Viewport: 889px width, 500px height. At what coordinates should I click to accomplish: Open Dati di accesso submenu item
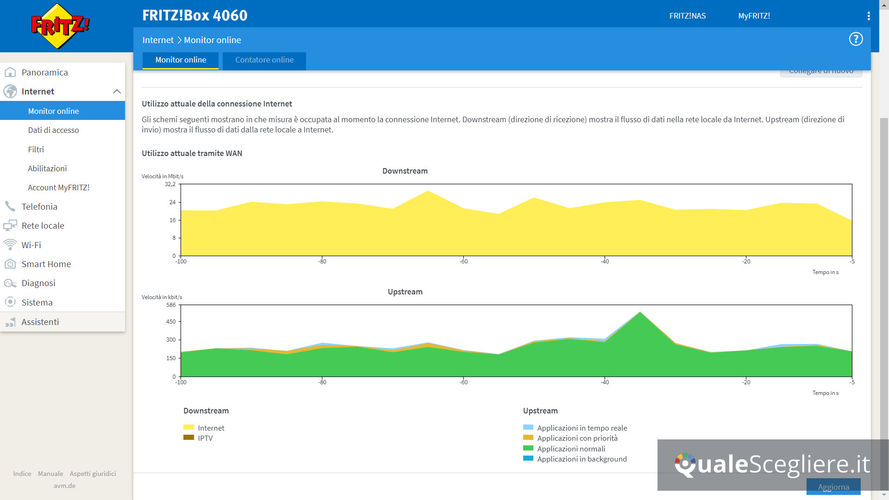pyautogui.click(x=53, y=130)
